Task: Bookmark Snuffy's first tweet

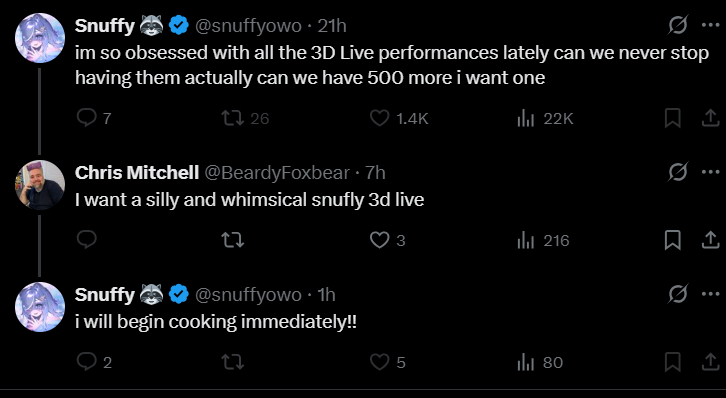Action: [672, 118]
